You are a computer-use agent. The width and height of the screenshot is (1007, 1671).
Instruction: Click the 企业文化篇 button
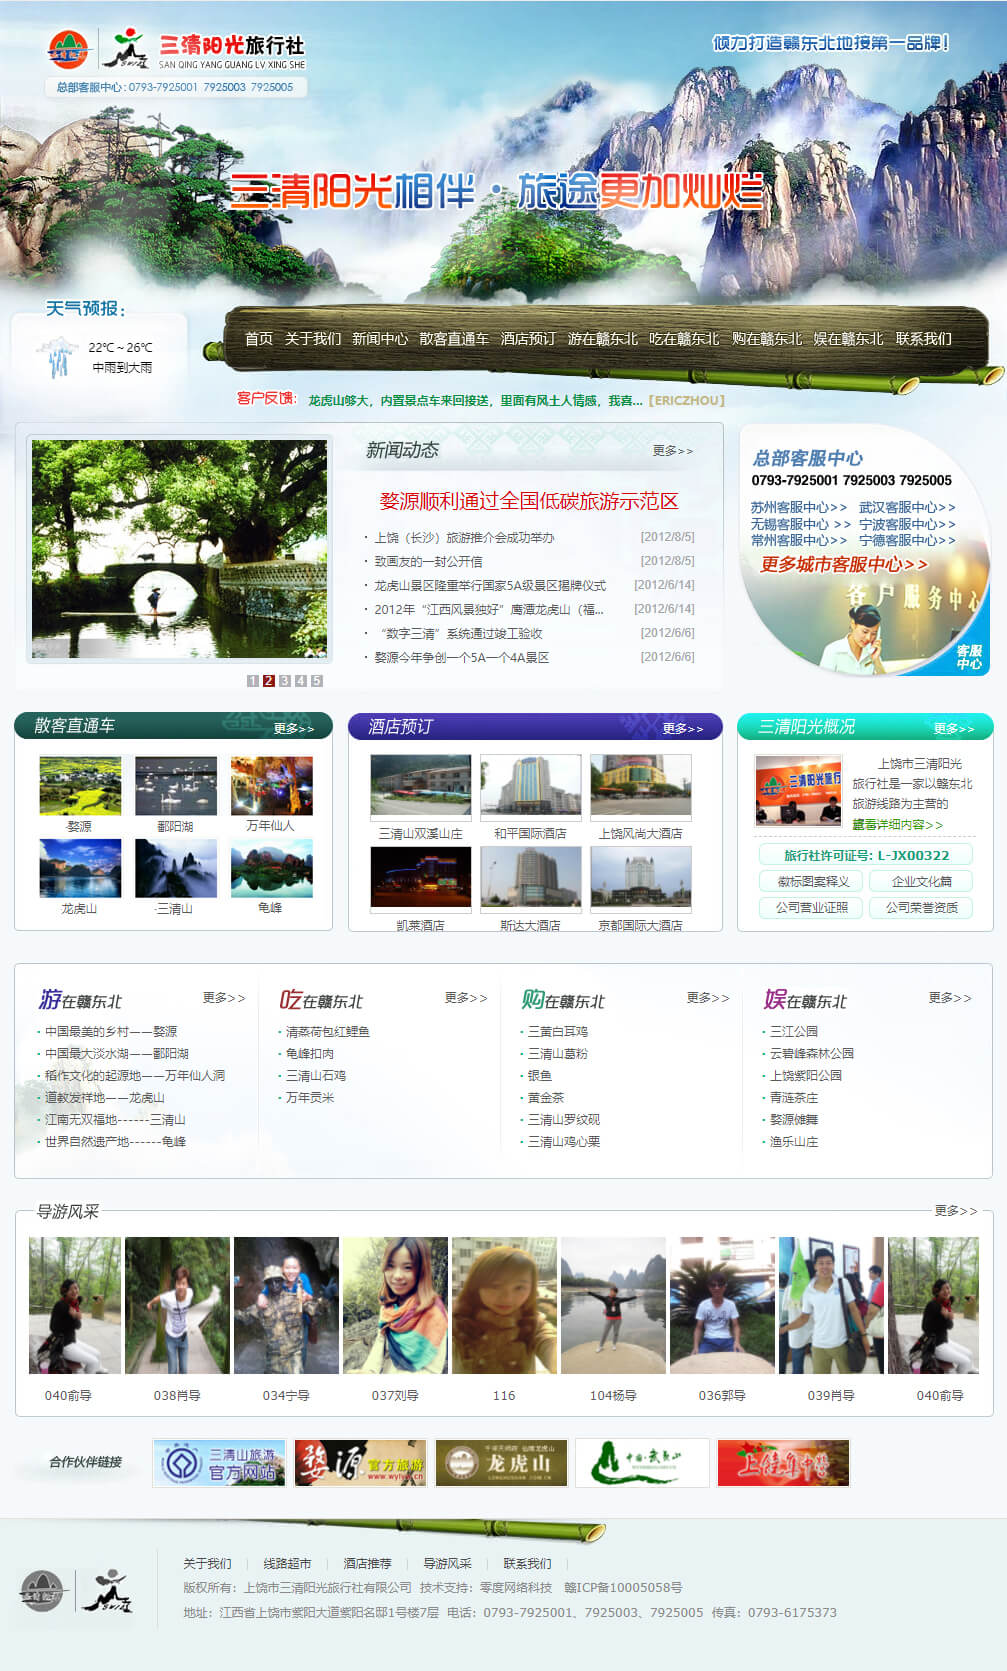coord(921,881)
